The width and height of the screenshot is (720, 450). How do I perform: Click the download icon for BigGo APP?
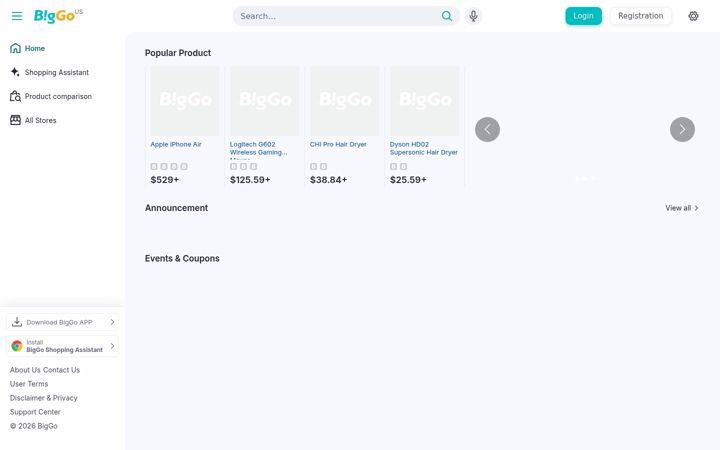tap(17, 322)
